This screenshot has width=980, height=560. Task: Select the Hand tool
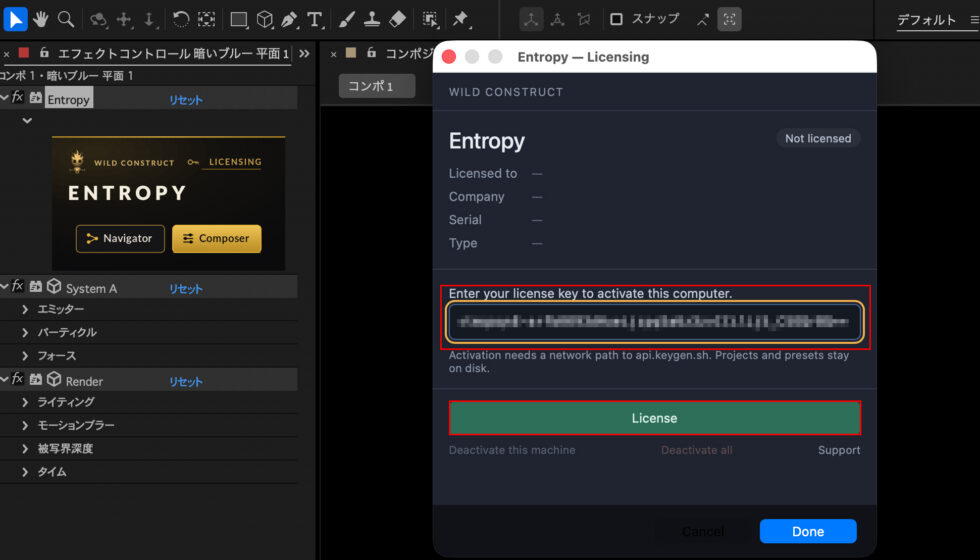pyautogui.click(x=41, y=19)
